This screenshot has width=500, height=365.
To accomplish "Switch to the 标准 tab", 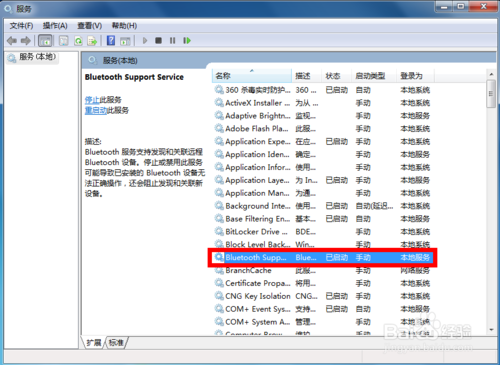I will [116, 342].
